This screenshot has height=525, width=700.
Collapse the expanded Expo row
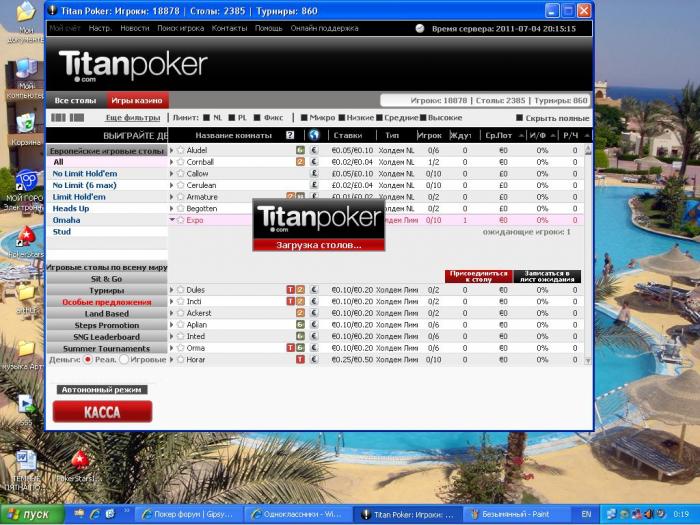click(x=172, y=220)
